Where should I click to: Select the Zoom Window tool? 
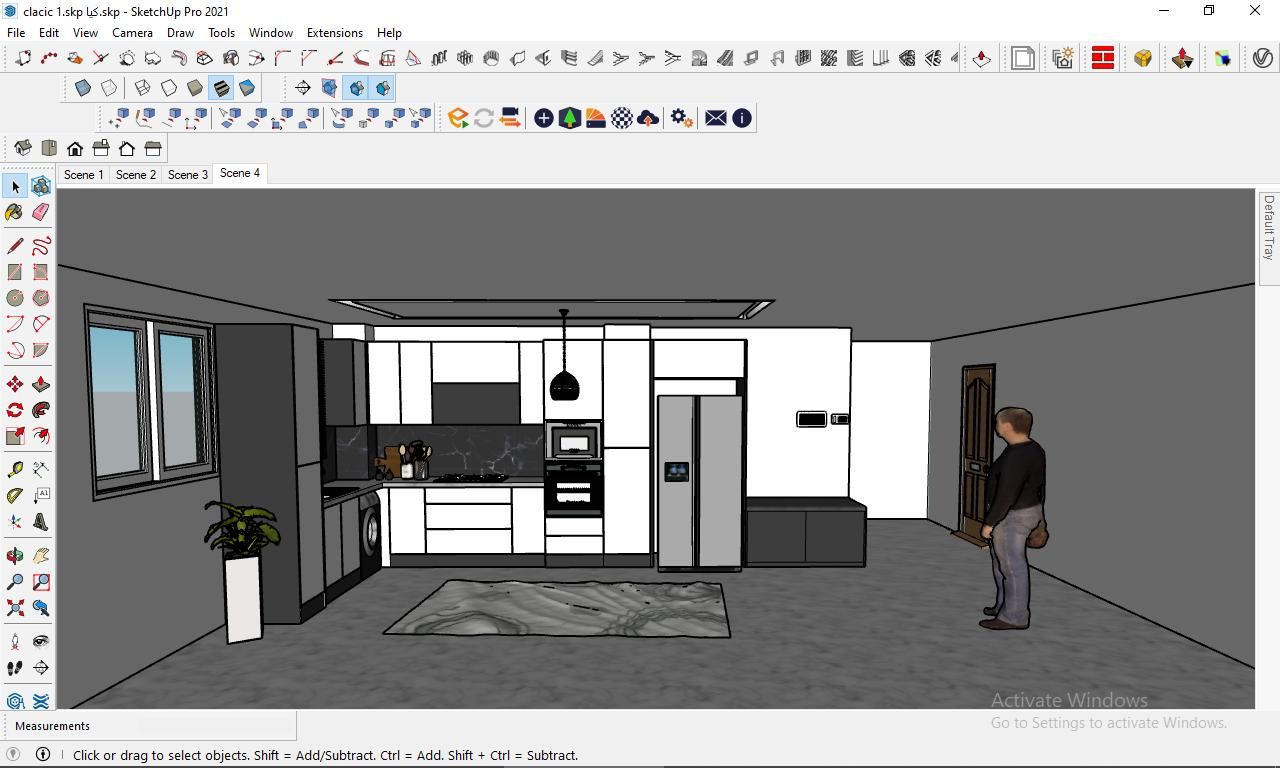click(41, 582)
